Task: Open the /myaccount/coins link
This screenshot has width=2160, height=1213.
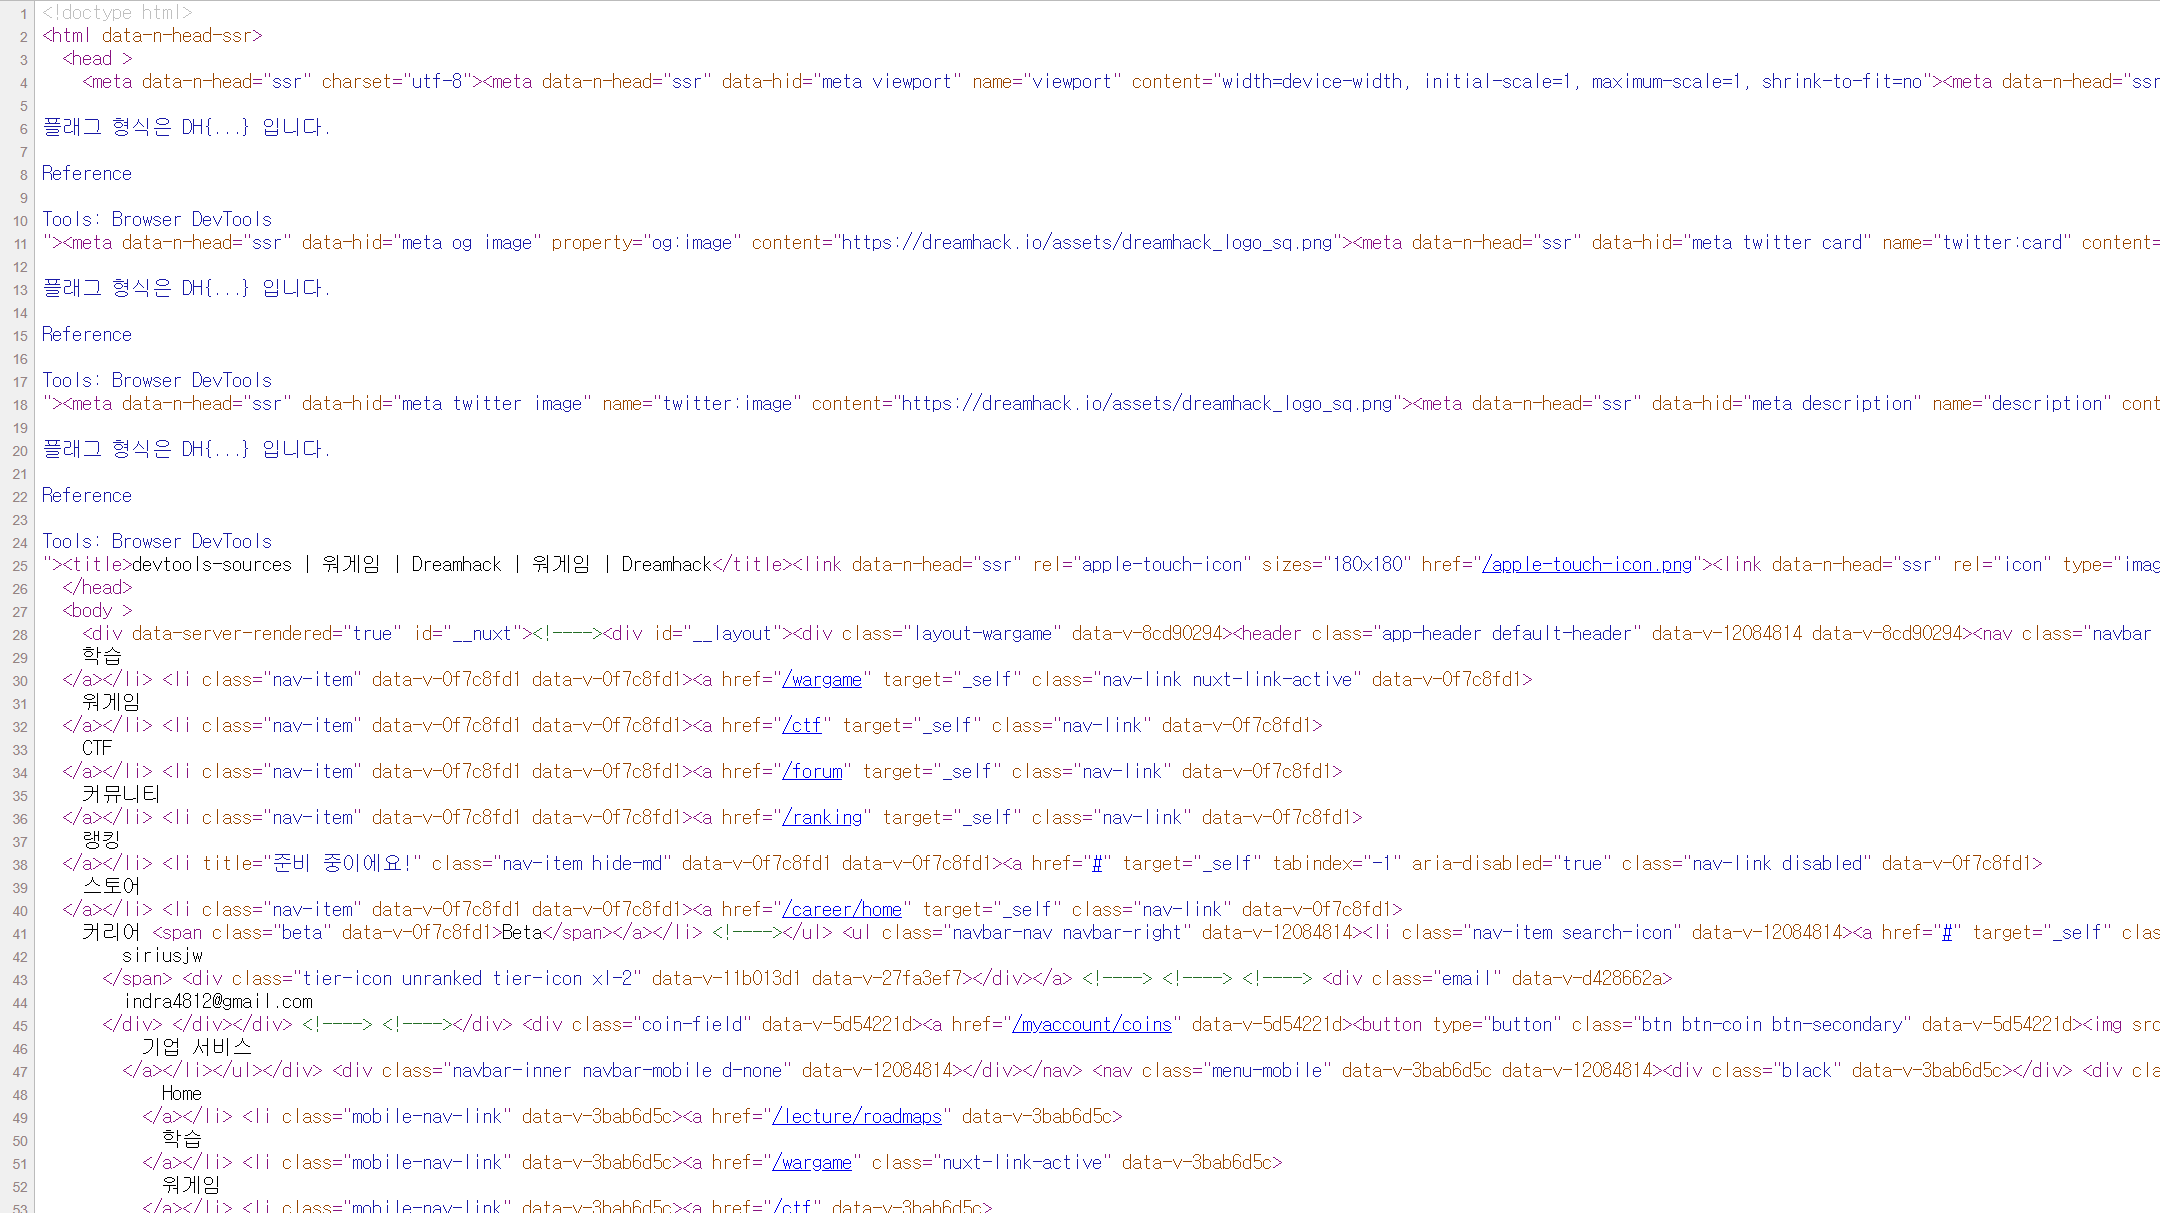Action: point(1091,1025)
